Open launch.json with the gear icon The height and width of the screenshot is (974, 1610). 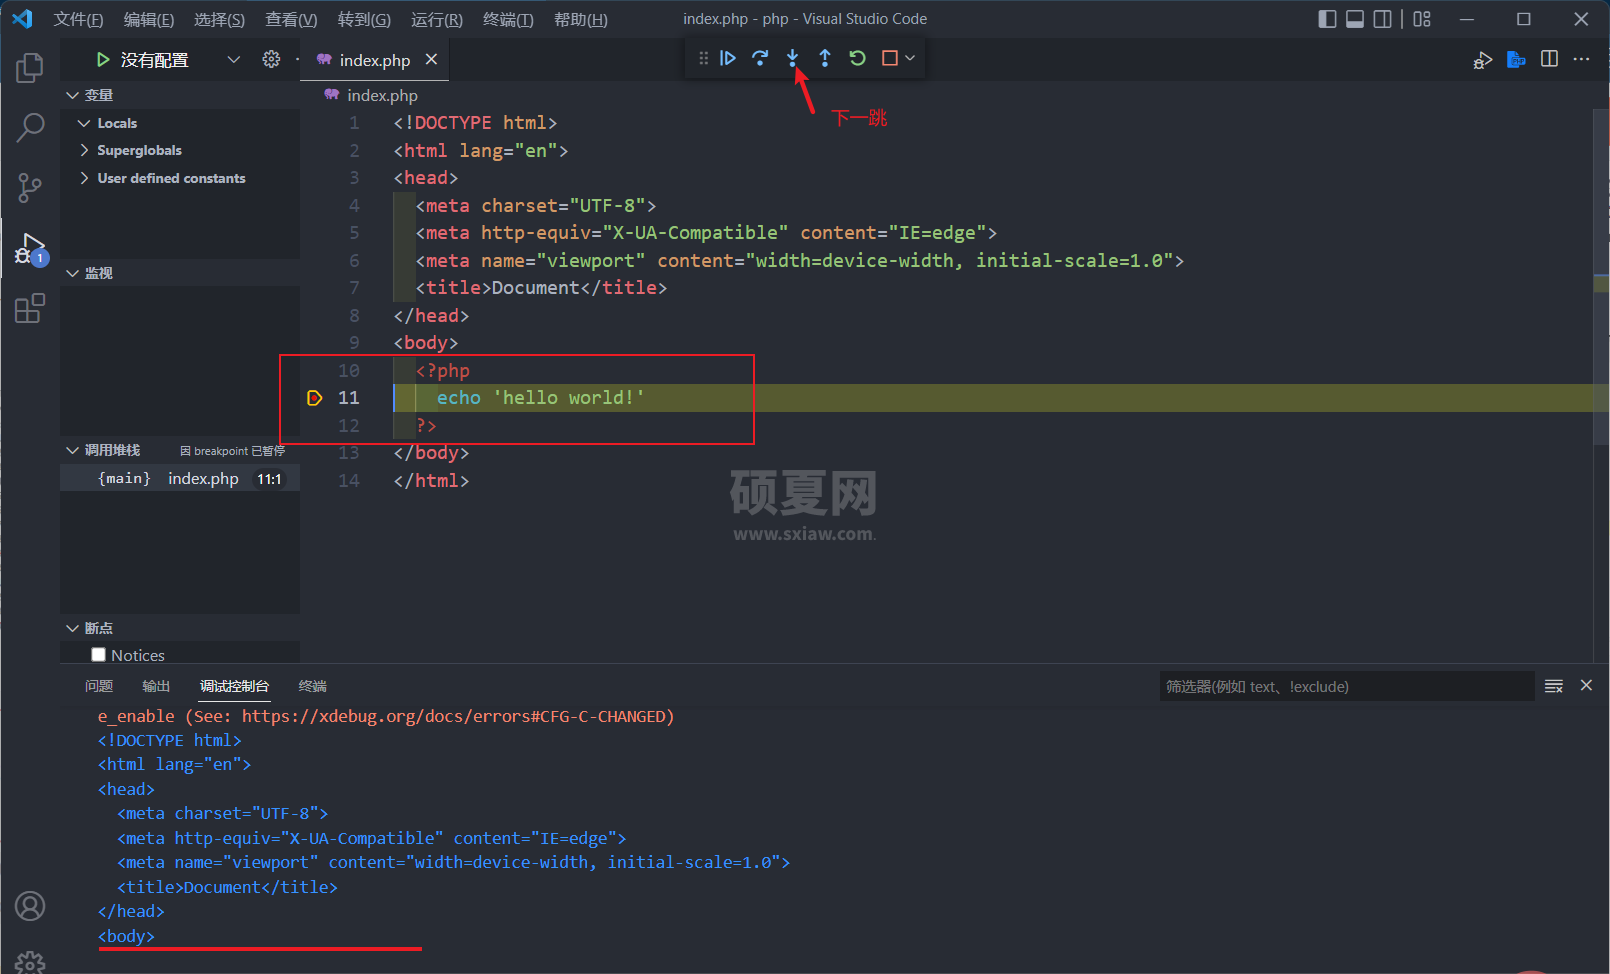271,59
